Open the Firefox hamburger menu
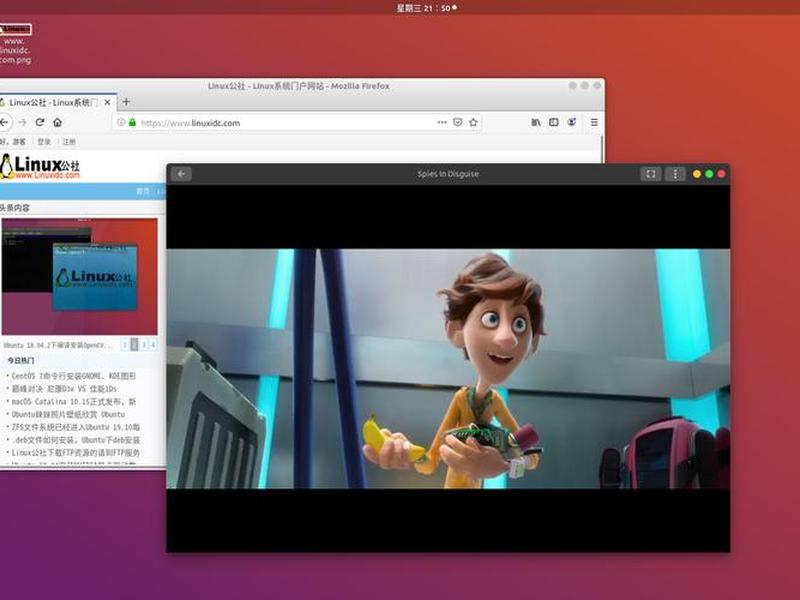This screenshot has height=600, width=800. click(594, 122)
